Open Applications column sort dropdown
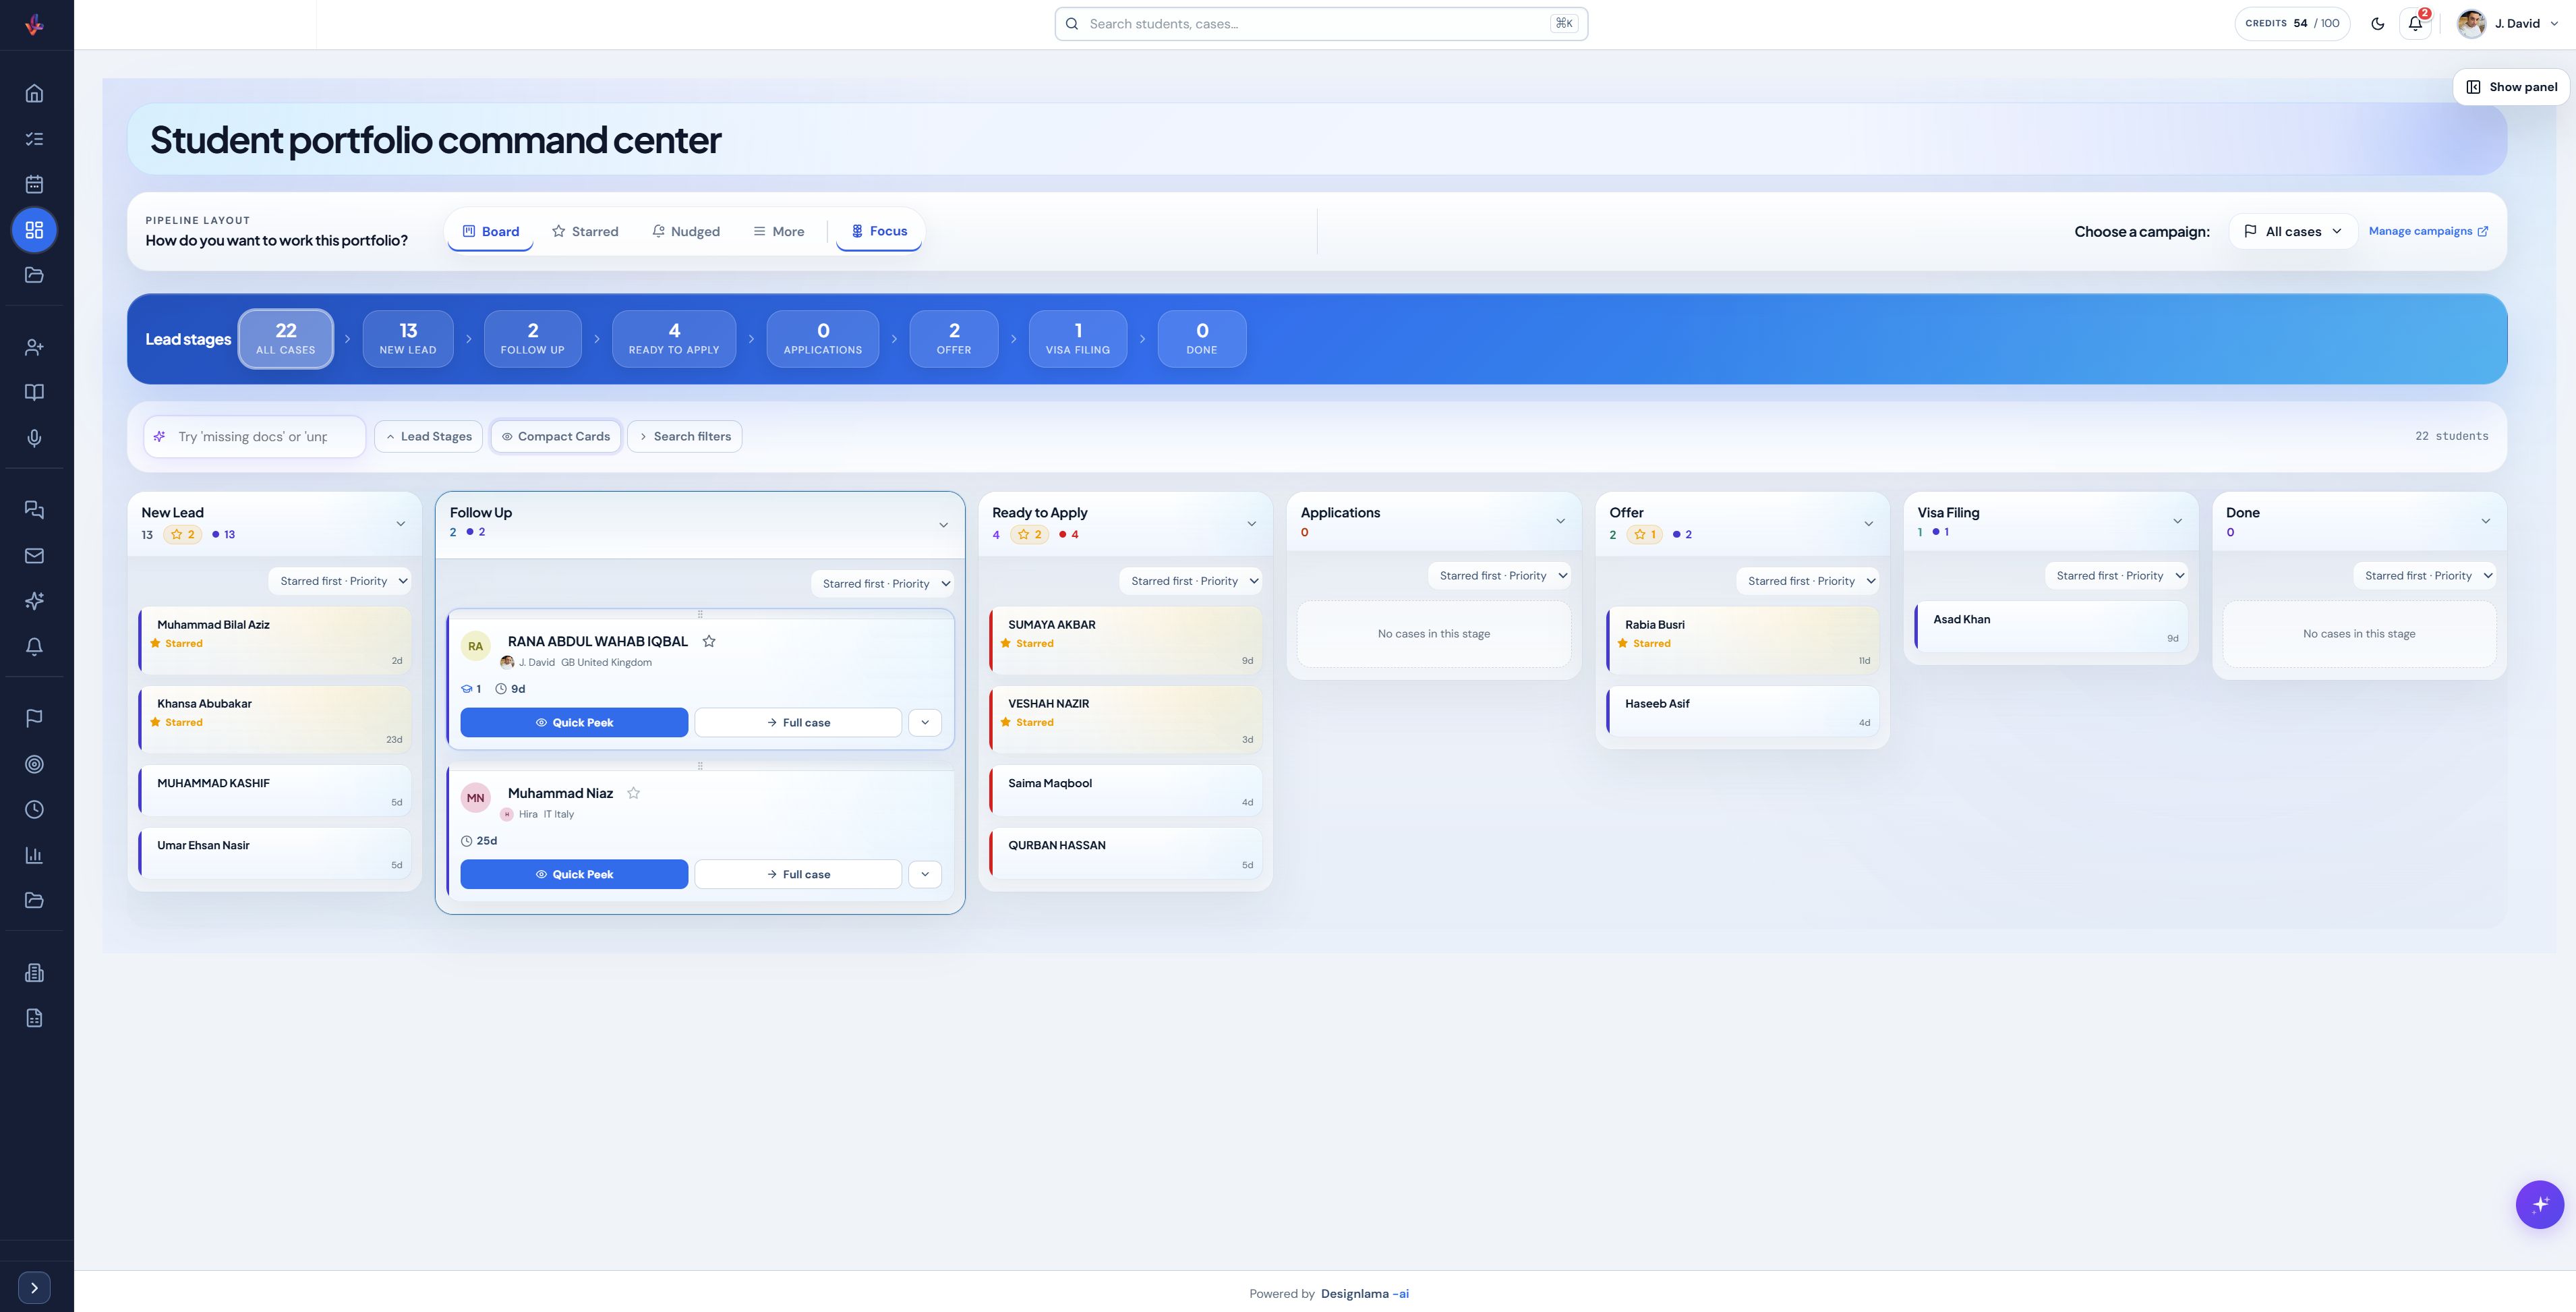 (x=1500, y=575)
